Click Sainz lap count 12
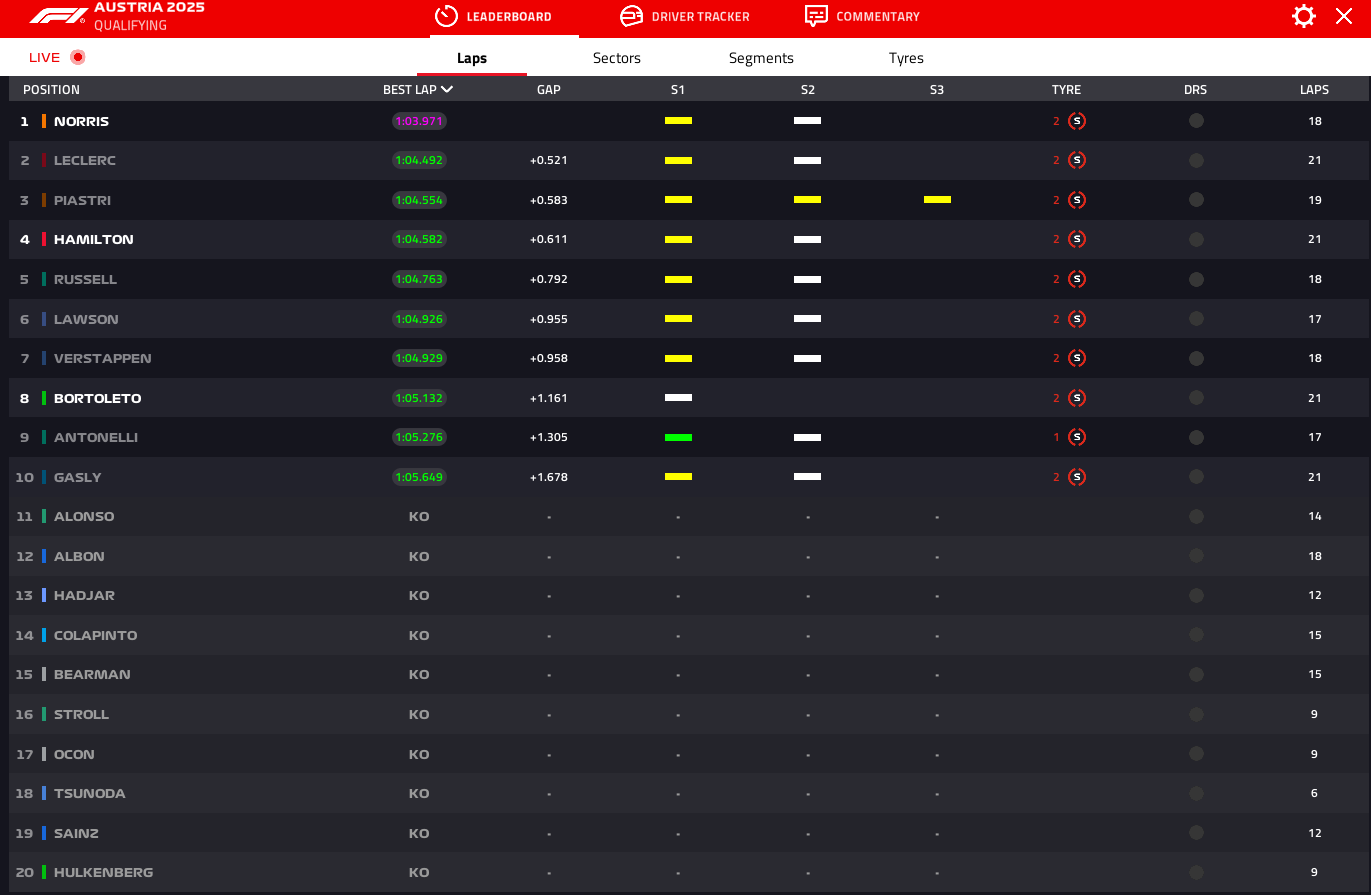The image size is (1371, 895). pyautogui.click(x=1315, y=833)
